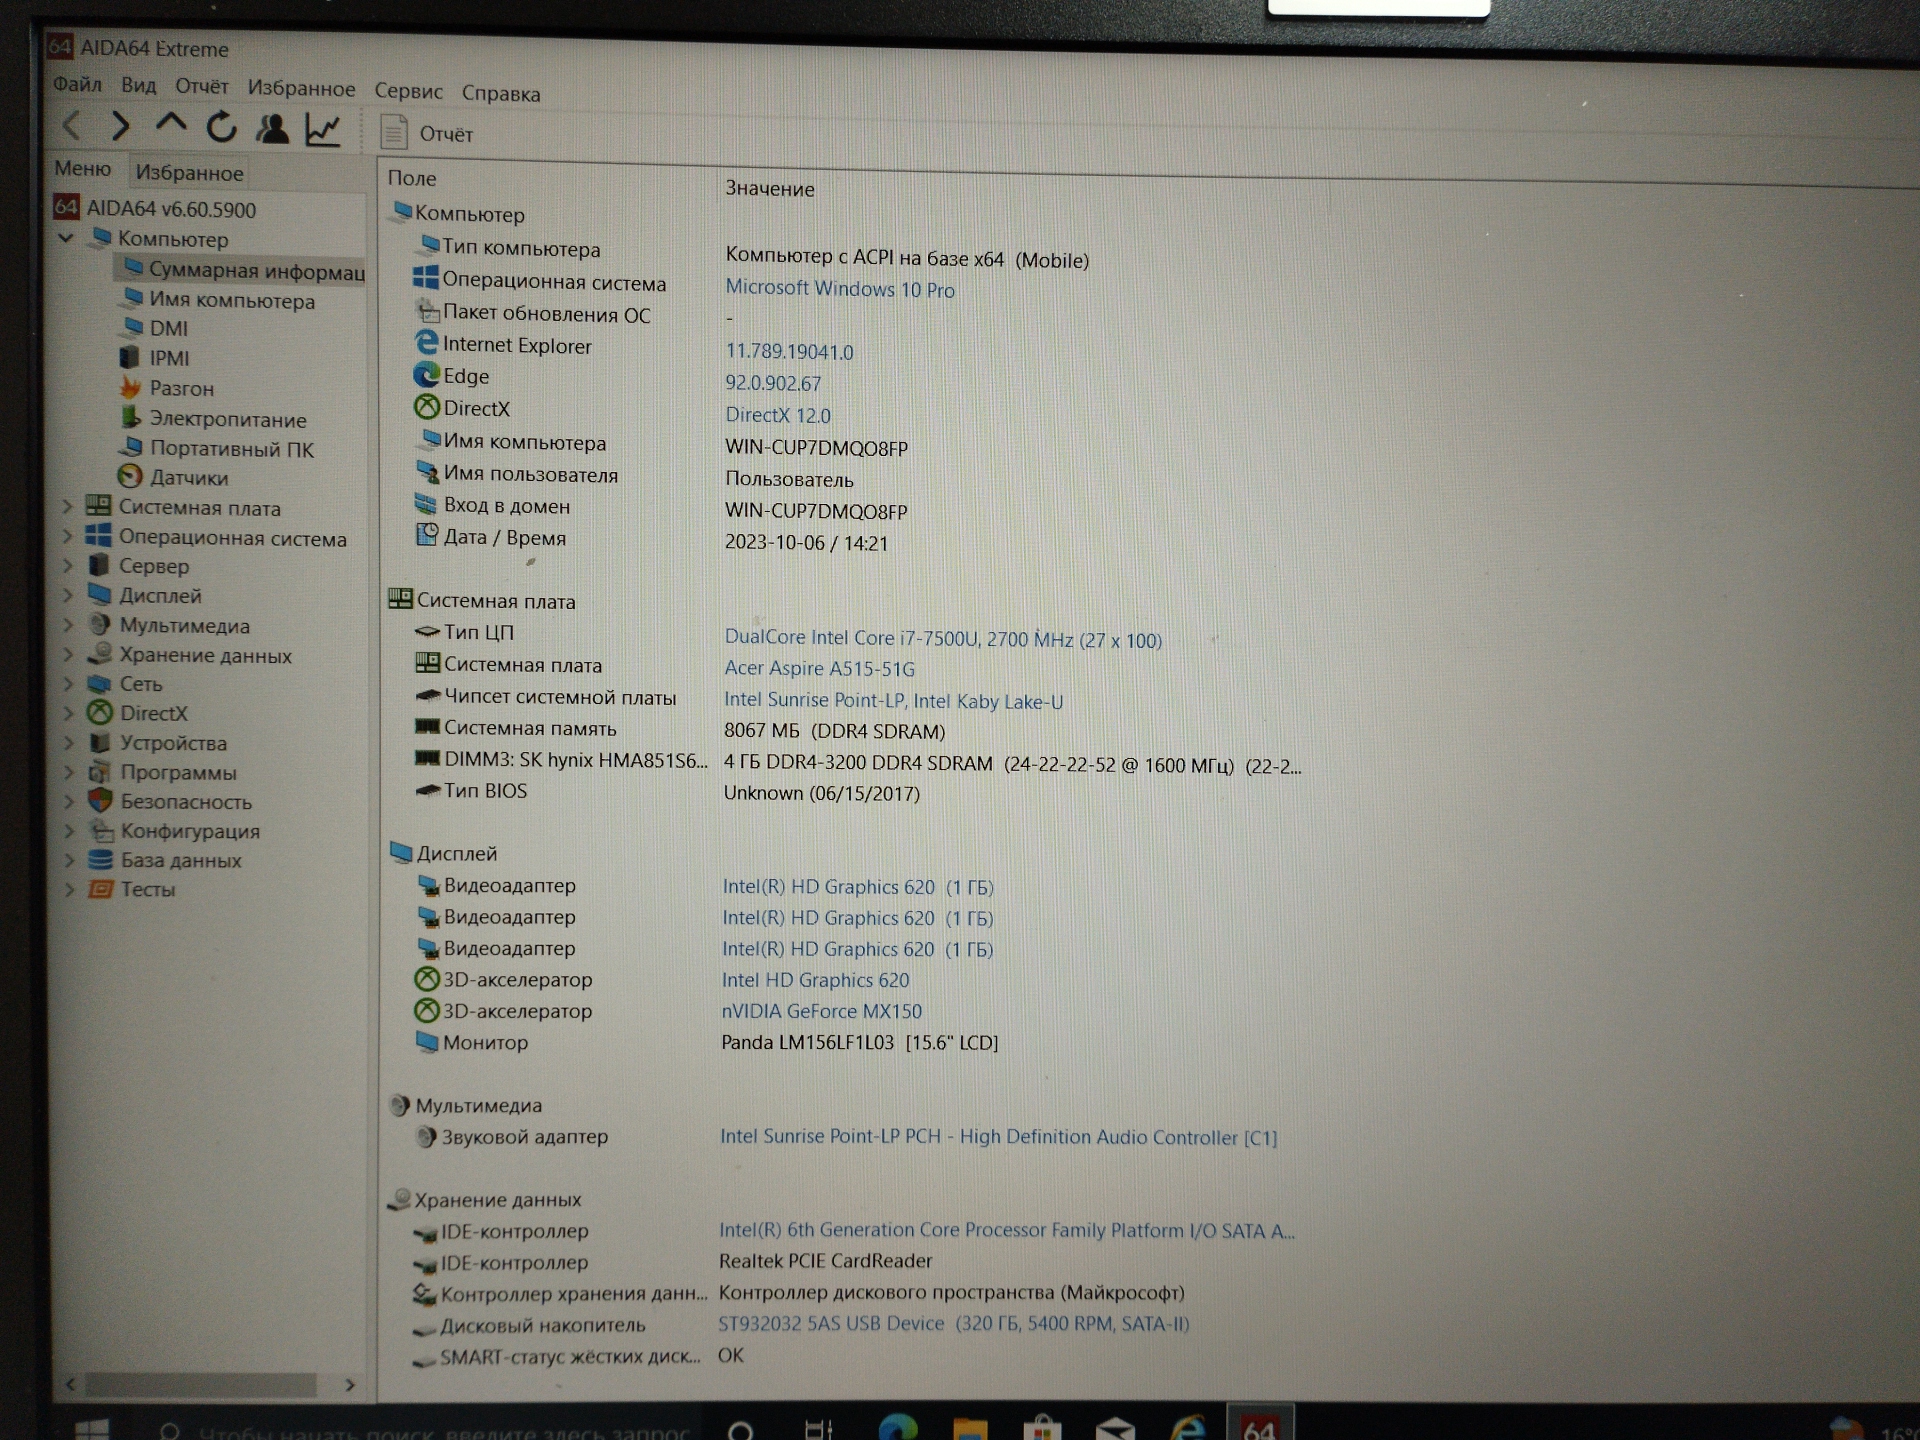Open the Acer Aspire A515-51G link
This screenshot has height=1440, width=1920.
[820, 668]
